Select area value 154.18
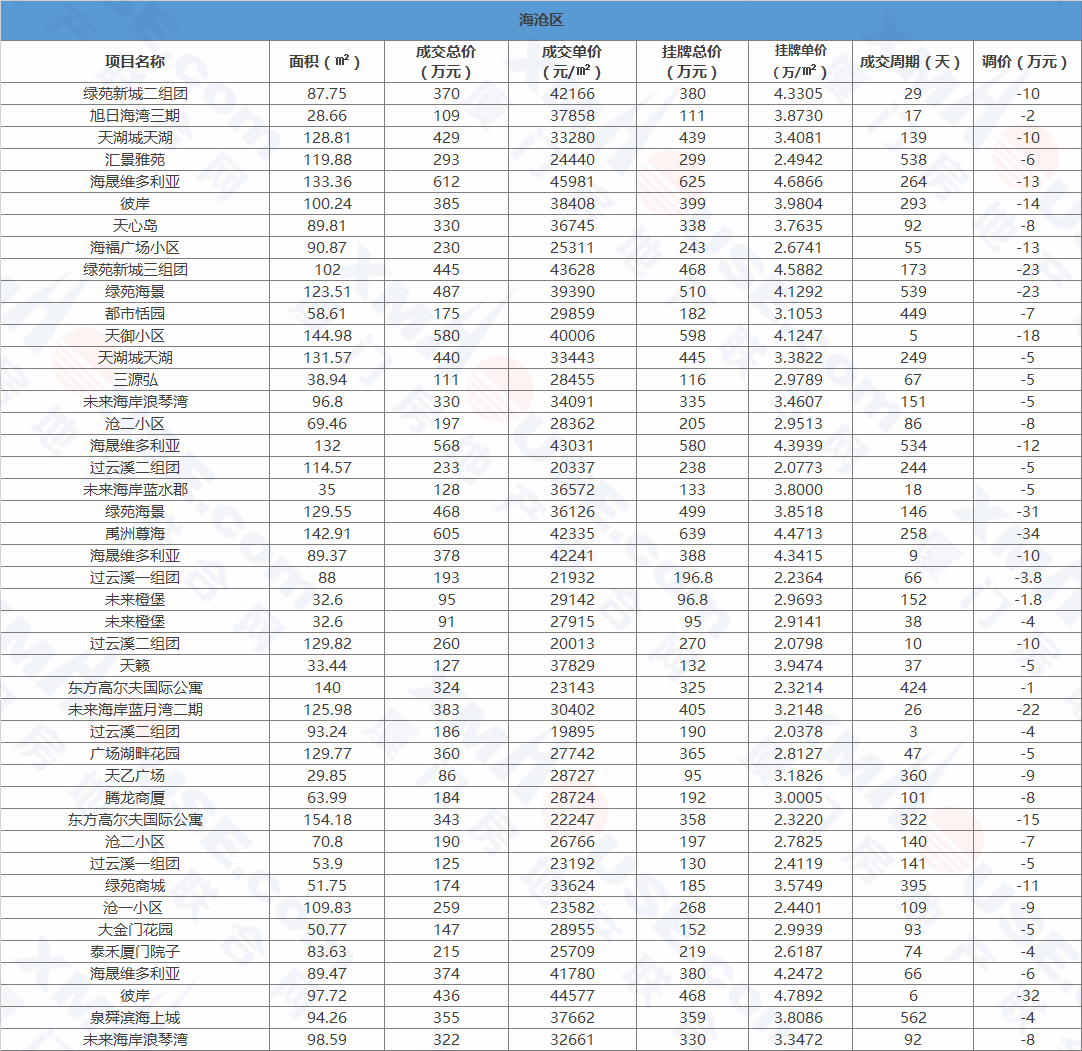The image size is (1082, 1051). [327, 820]
